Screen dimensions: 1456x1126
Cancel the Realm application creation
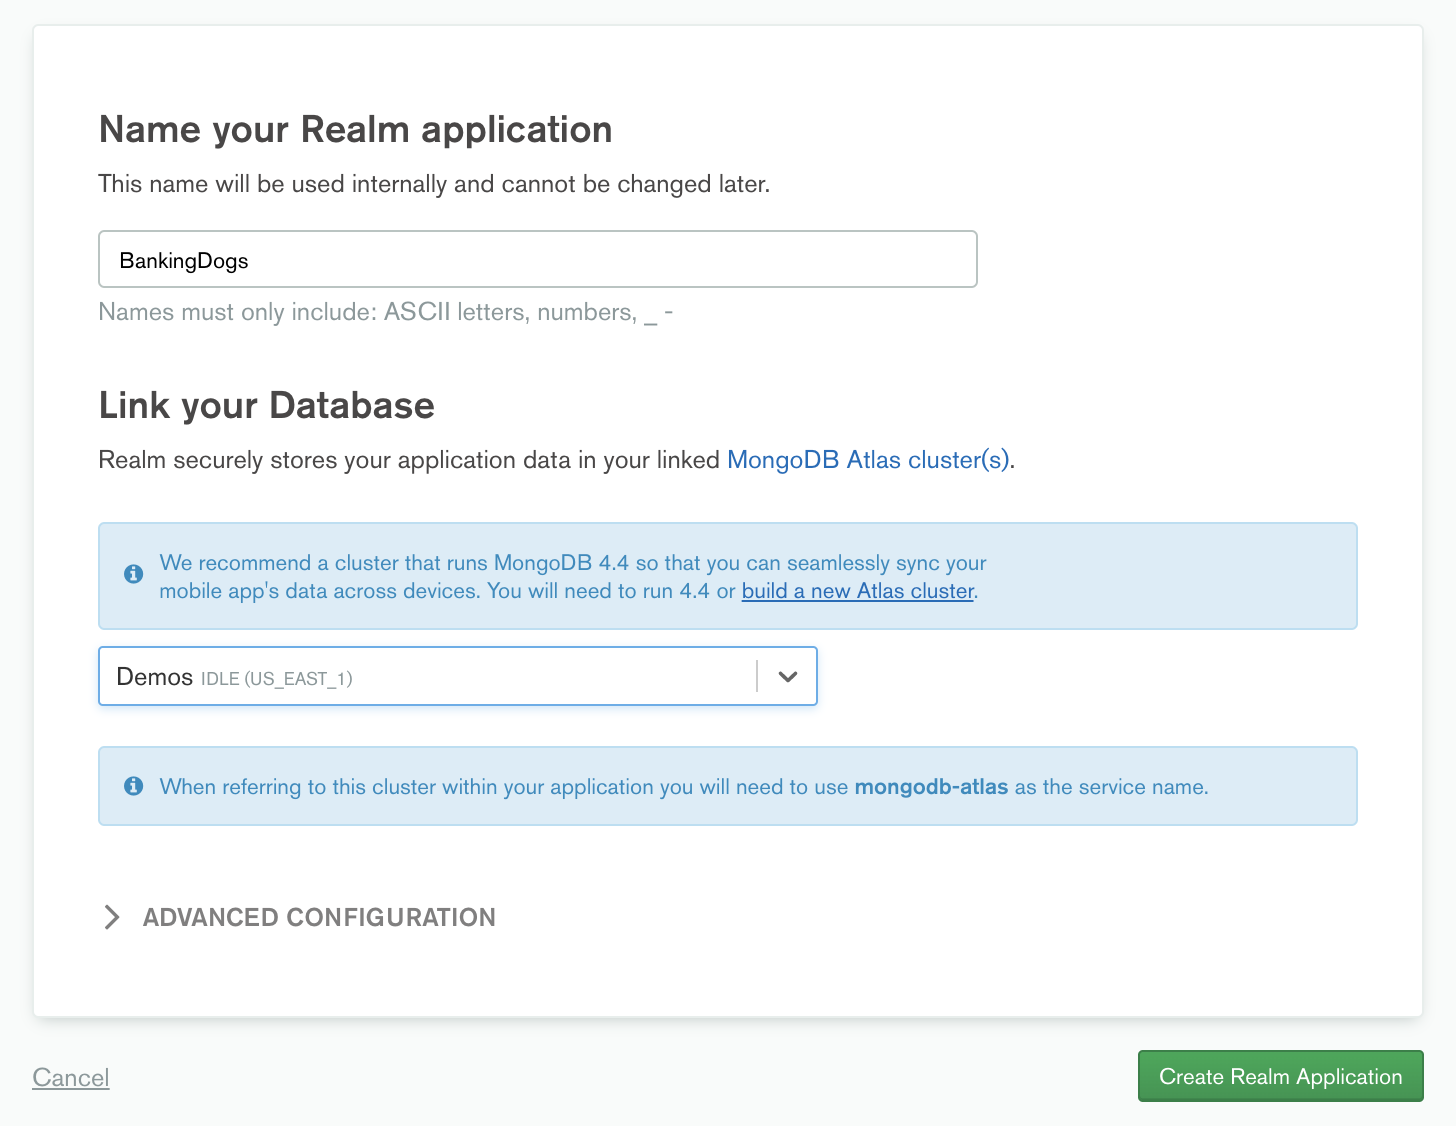pos(71,1077)
